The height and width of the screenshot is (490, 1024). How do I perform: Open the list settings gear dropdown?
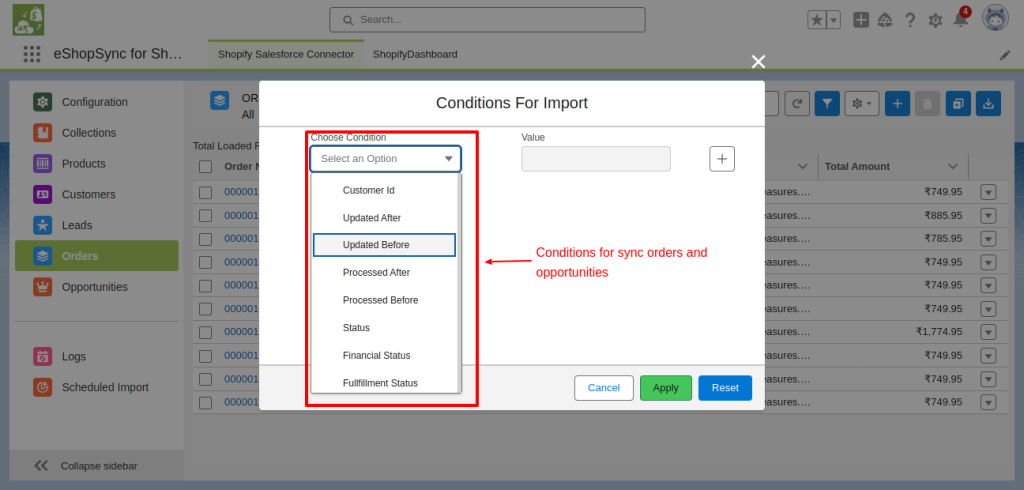point(862,103)
